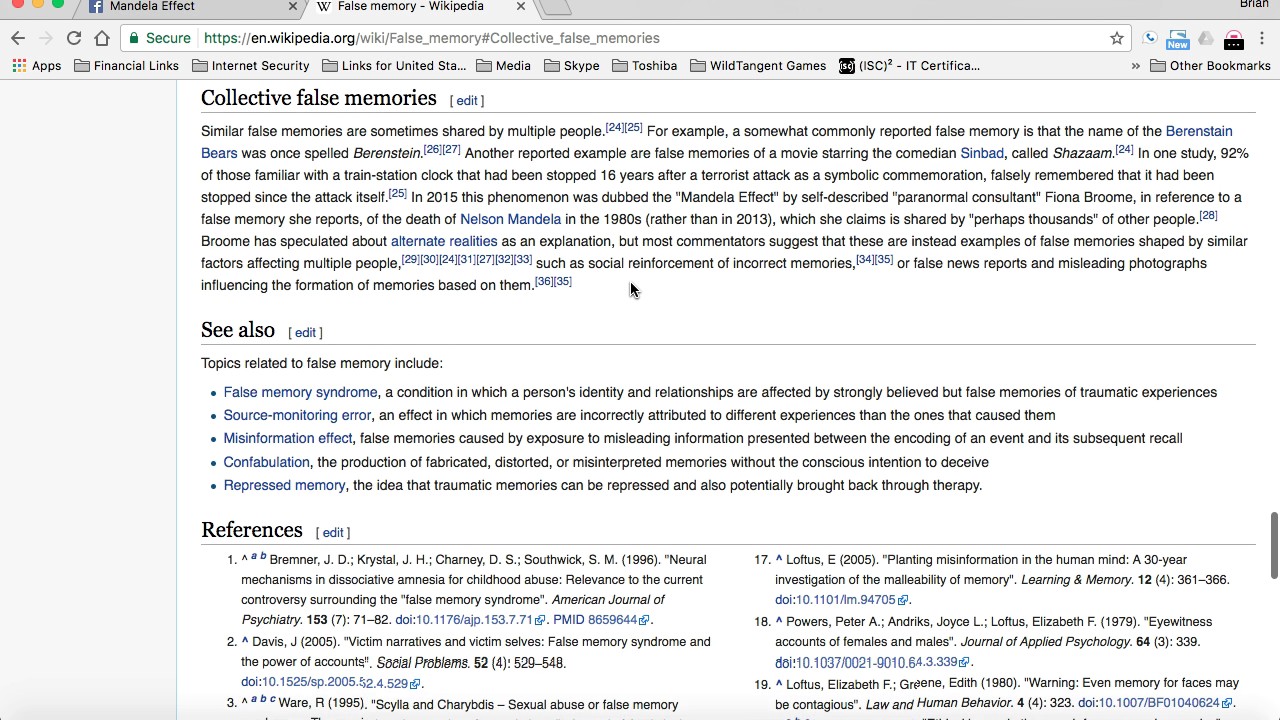Click the extension icon labeled New
The width and height of the screenshot is (1280, 720).
tap(1178, 38)
